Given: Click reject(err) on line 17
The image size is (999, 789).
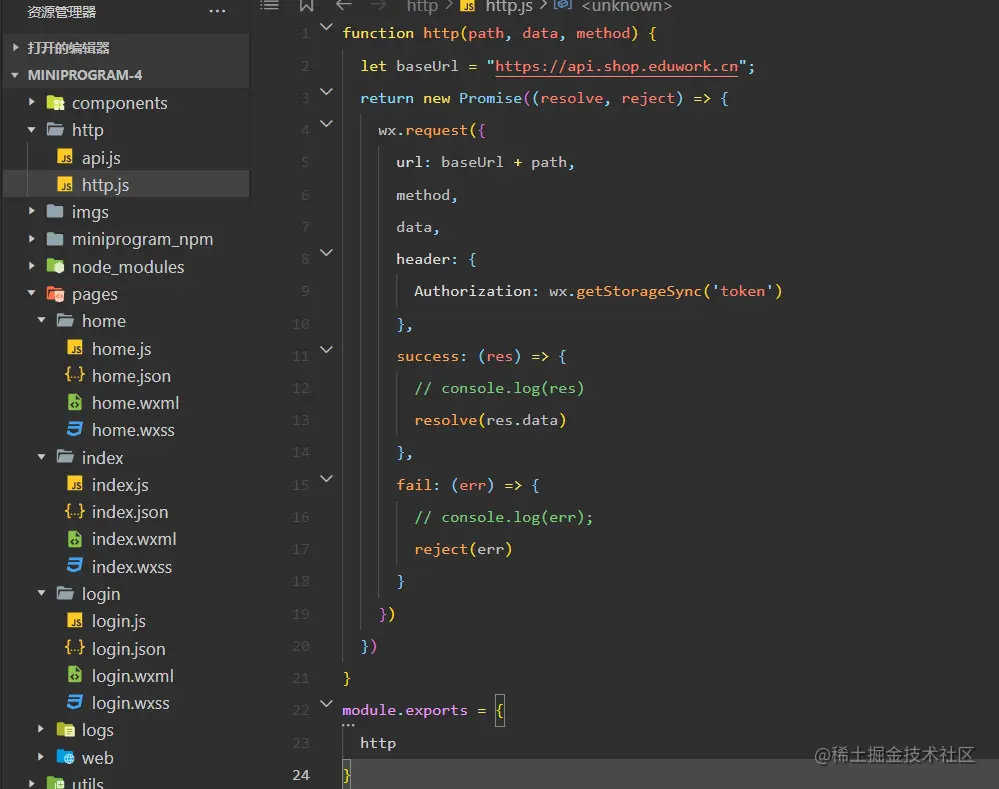Looking at the screenshot, I should coord(463,549).
